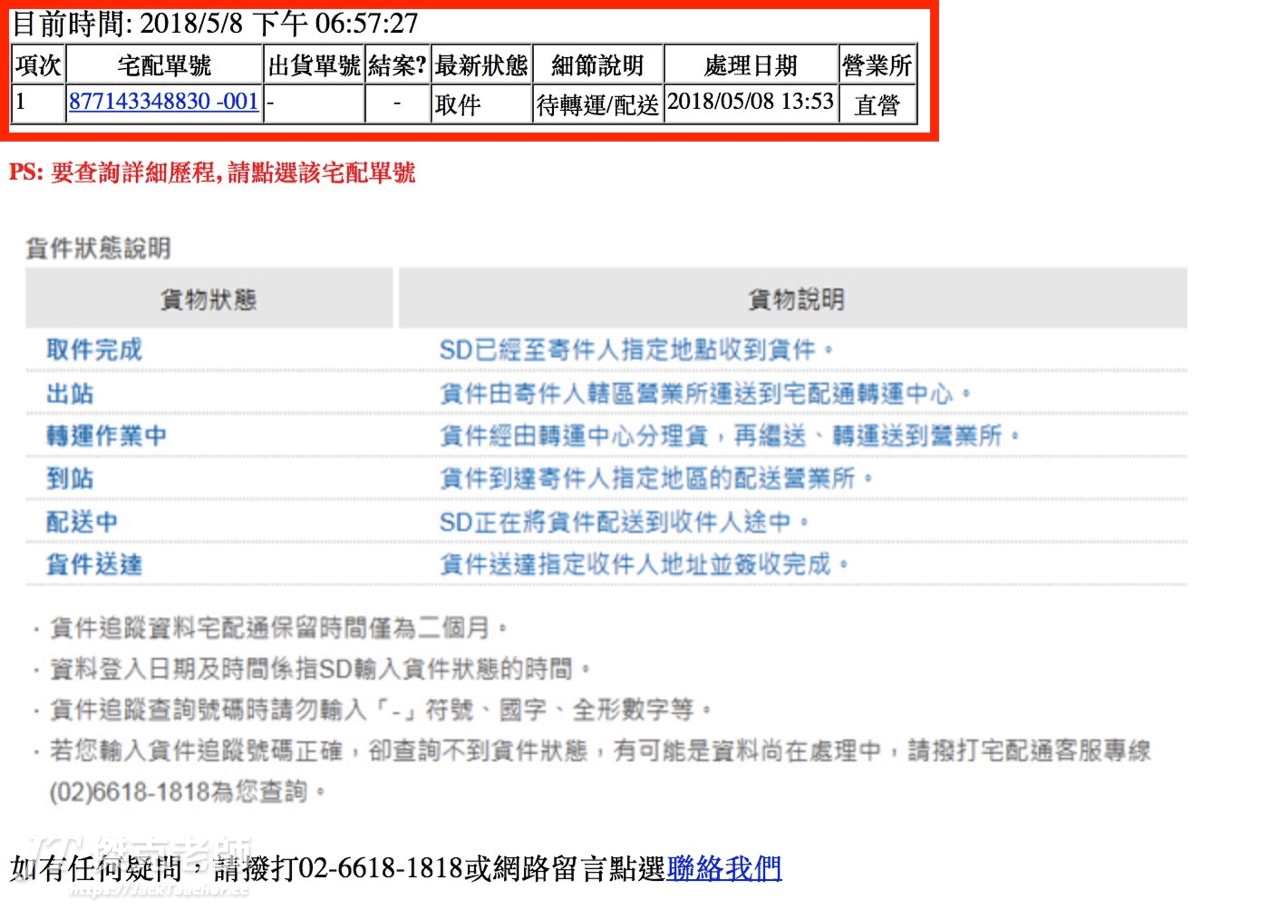Click the 如有任何疑問 footer text
1280x910 pixels.
click(x=98, y=868)
